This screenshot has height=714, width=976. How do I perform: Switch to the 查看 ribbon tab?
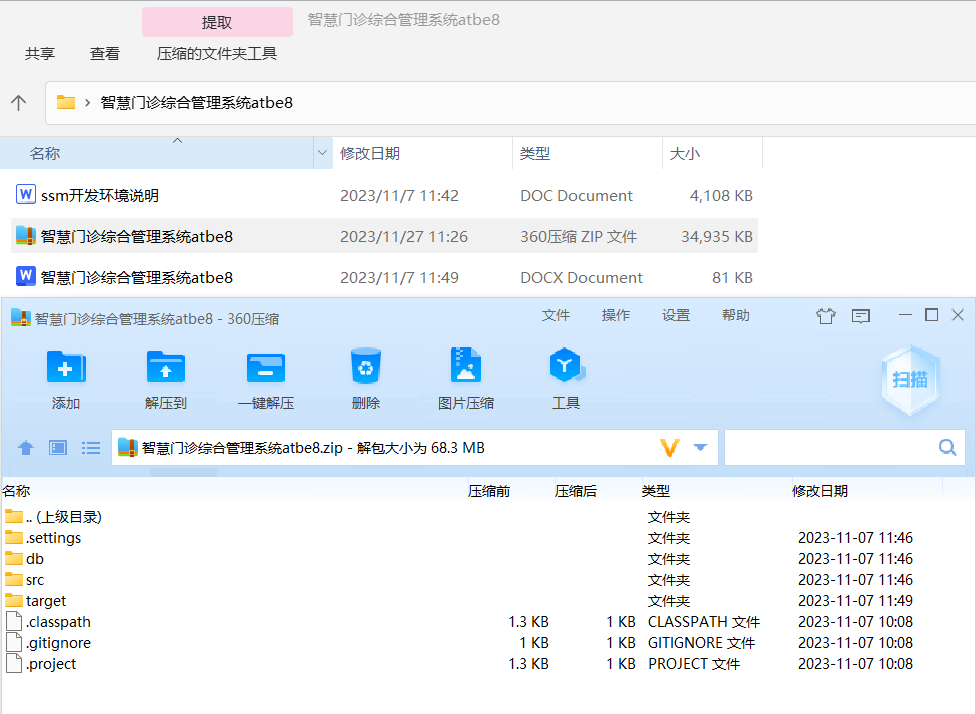tap(105, 54)
